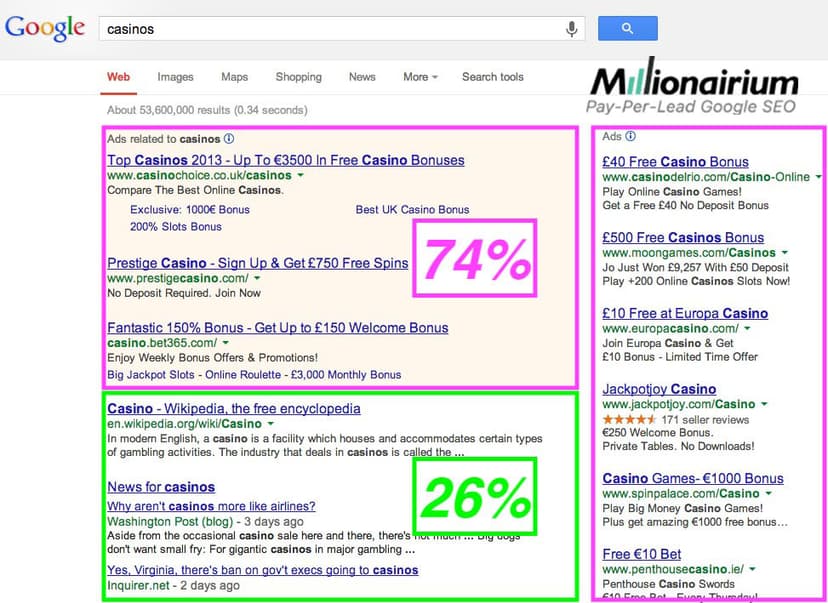Switch to the Images tab

click(x=175, y=77)
